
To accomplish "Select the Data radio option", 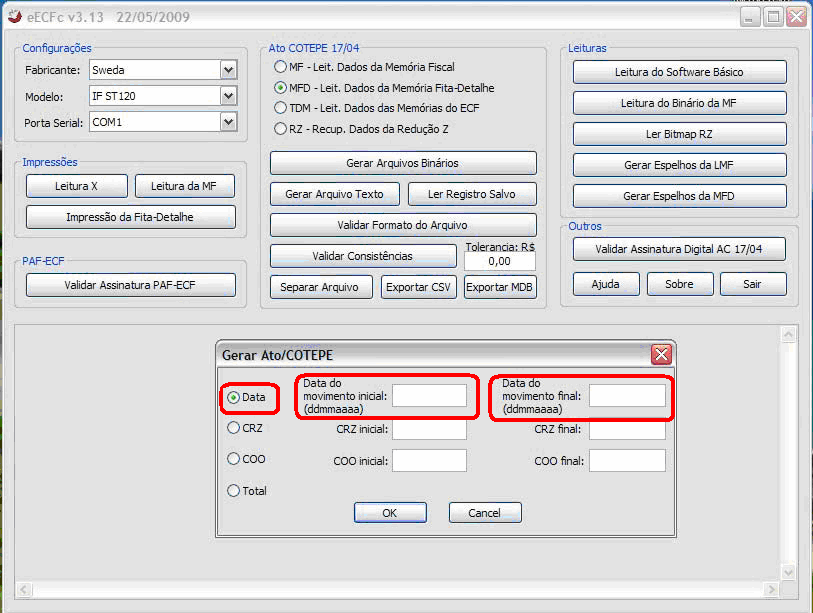I will pyautogui.click(x=234, y=397).
